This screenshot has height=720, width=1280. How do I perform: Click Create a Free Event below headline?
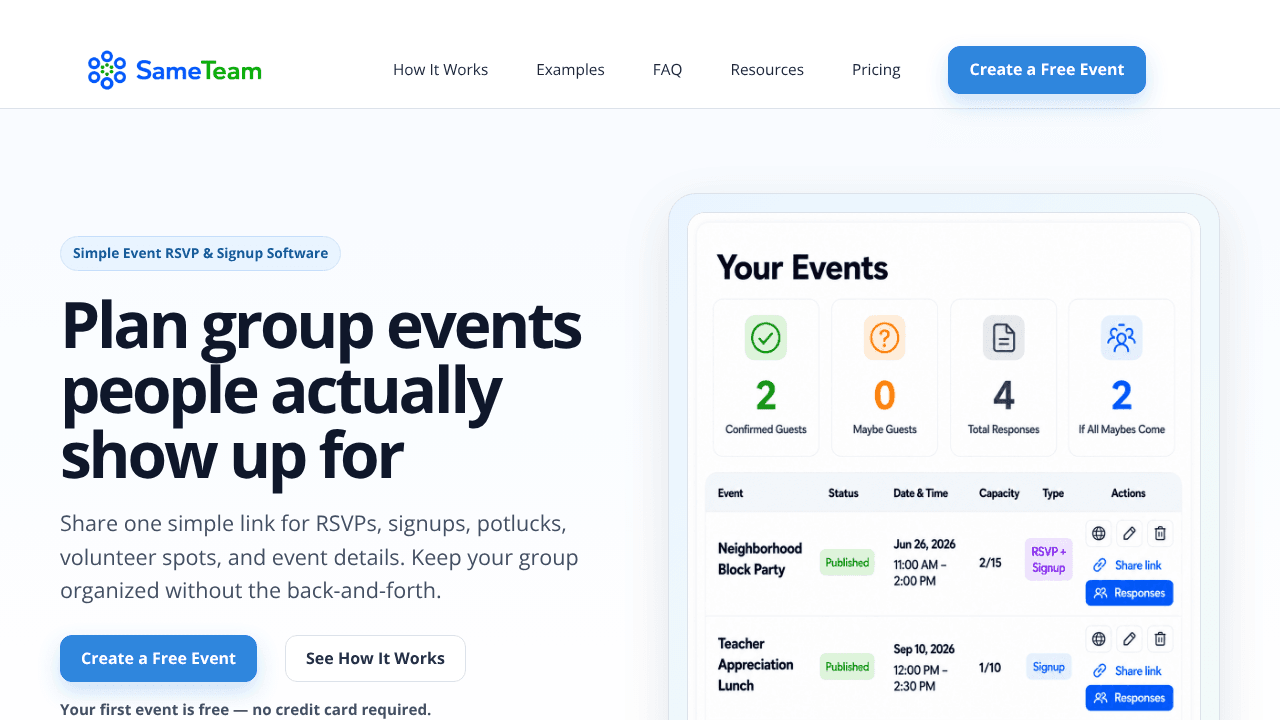[x=158, y=658]
